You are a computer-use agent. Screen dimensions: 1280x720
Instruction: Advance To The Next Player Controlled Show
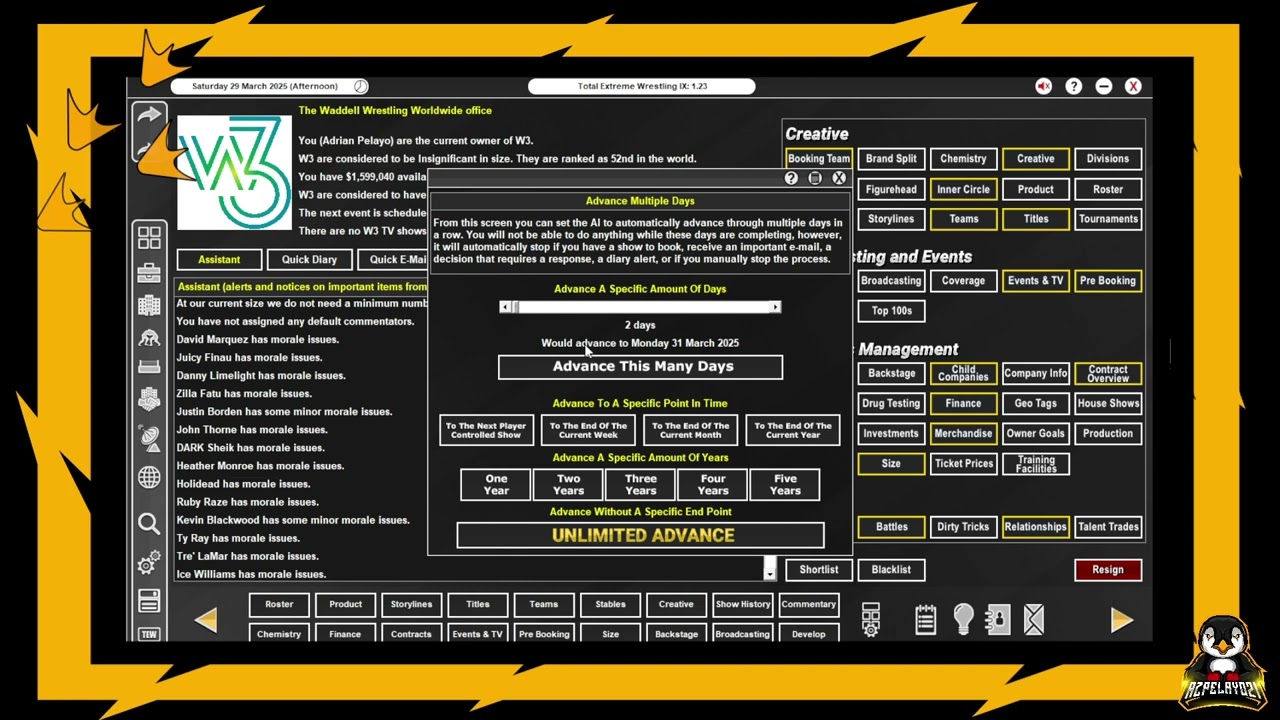point(486,430)
